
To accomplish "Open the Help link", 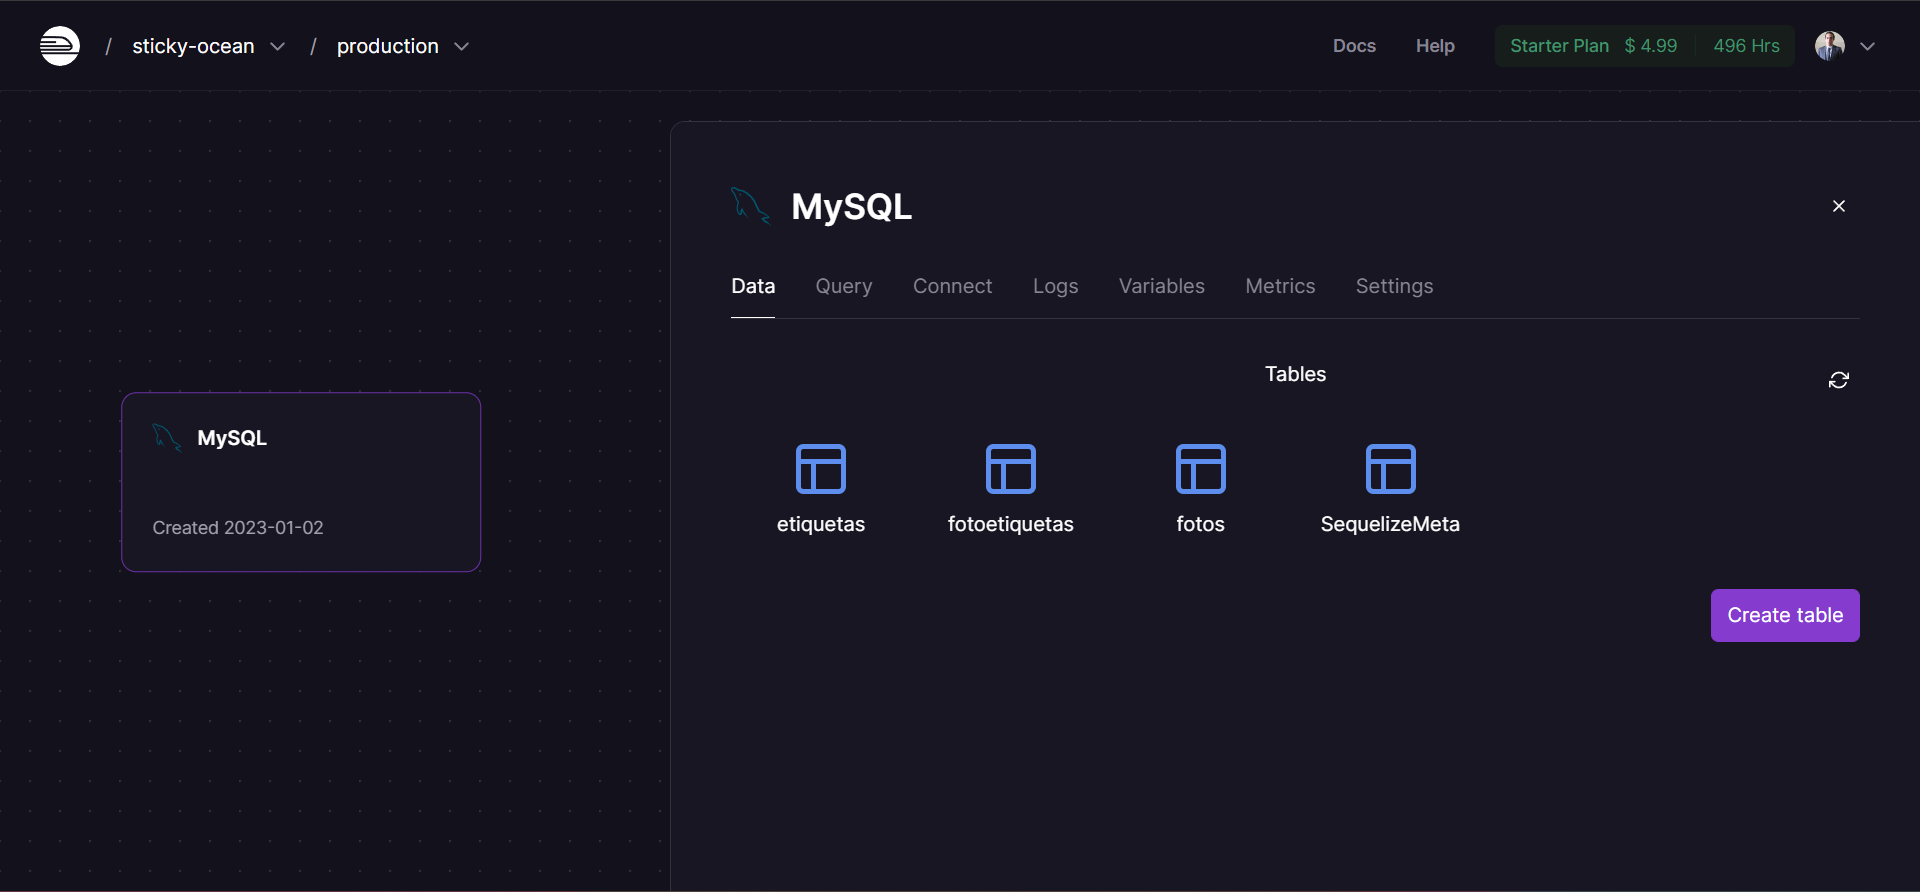I will (1435, 46).
